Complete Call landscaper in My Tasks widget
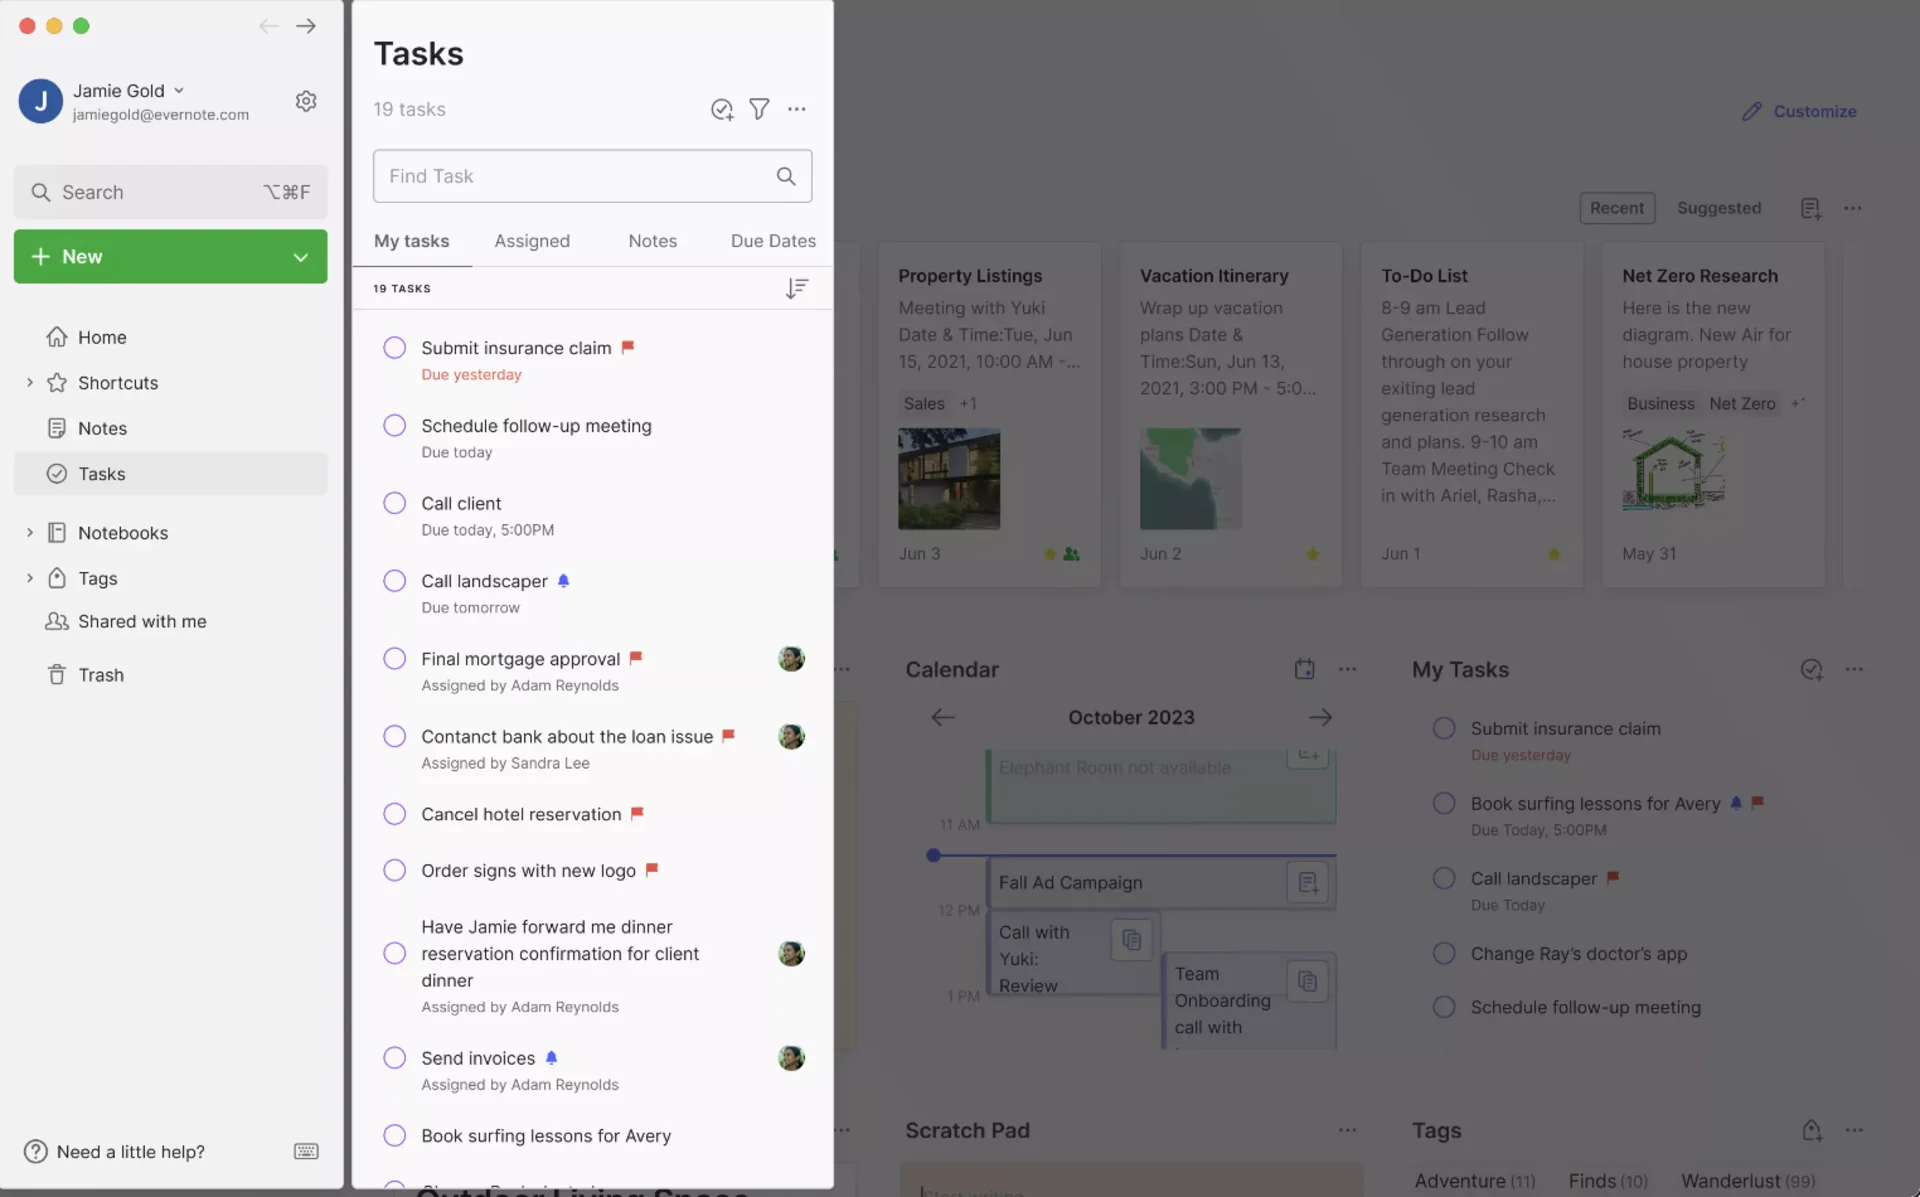Screen dimensions: 1920x1197 click(1443, 878)
